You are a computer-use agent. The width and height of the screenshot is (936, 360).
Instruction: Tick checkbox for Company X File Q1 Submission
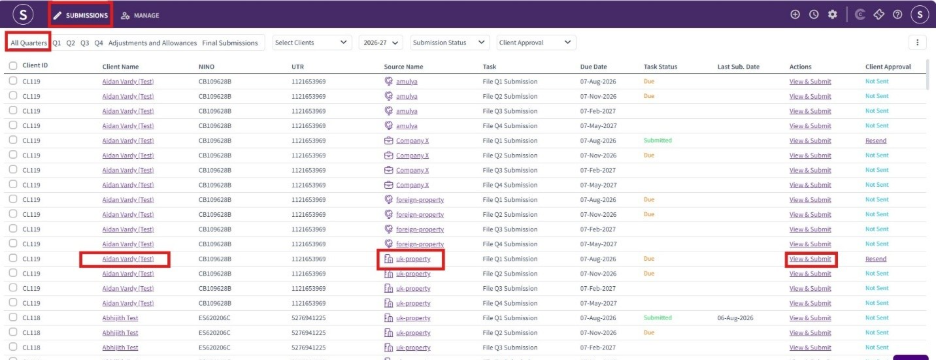coord(13,140)
